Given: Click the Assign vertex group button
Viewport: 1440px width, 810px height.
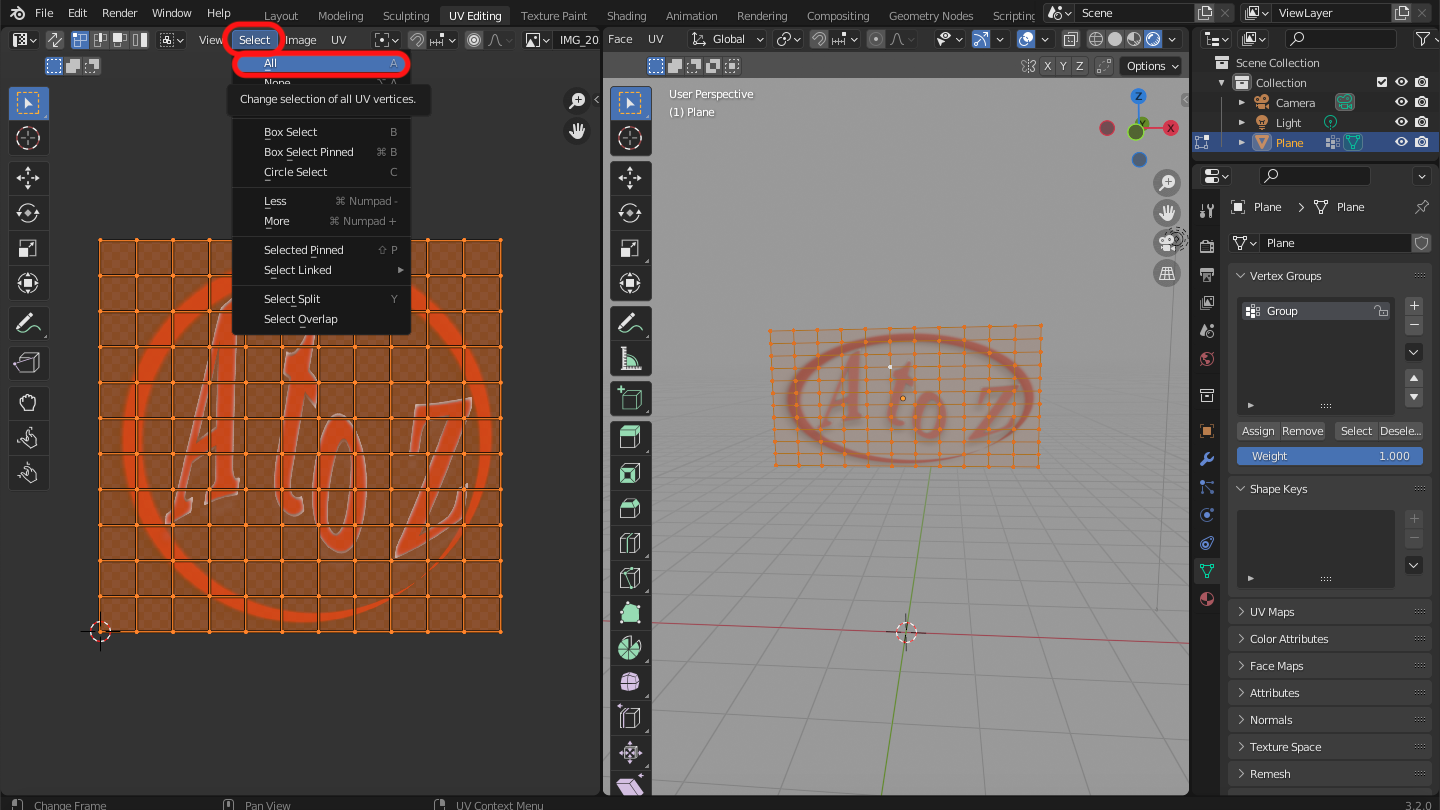Looking at the screenshot, I should [1258, 431].
